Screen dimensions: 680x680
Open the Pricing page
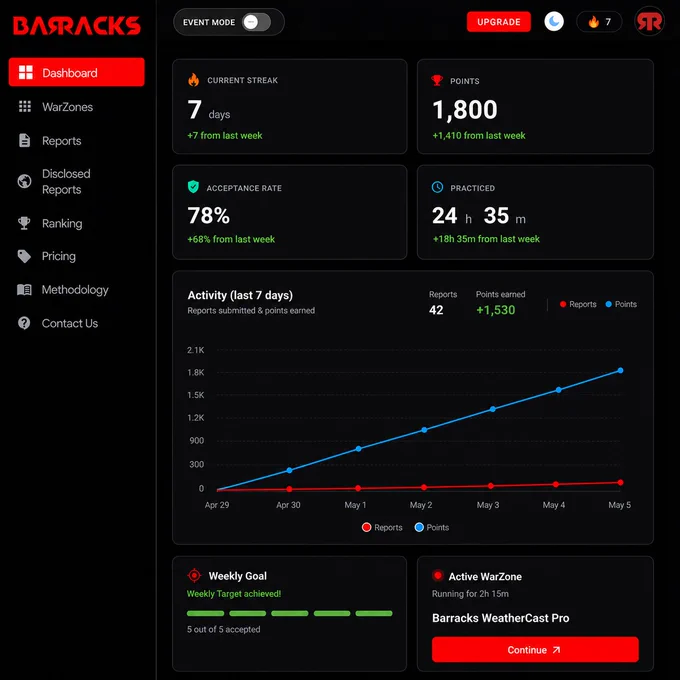tap(59, 256)
